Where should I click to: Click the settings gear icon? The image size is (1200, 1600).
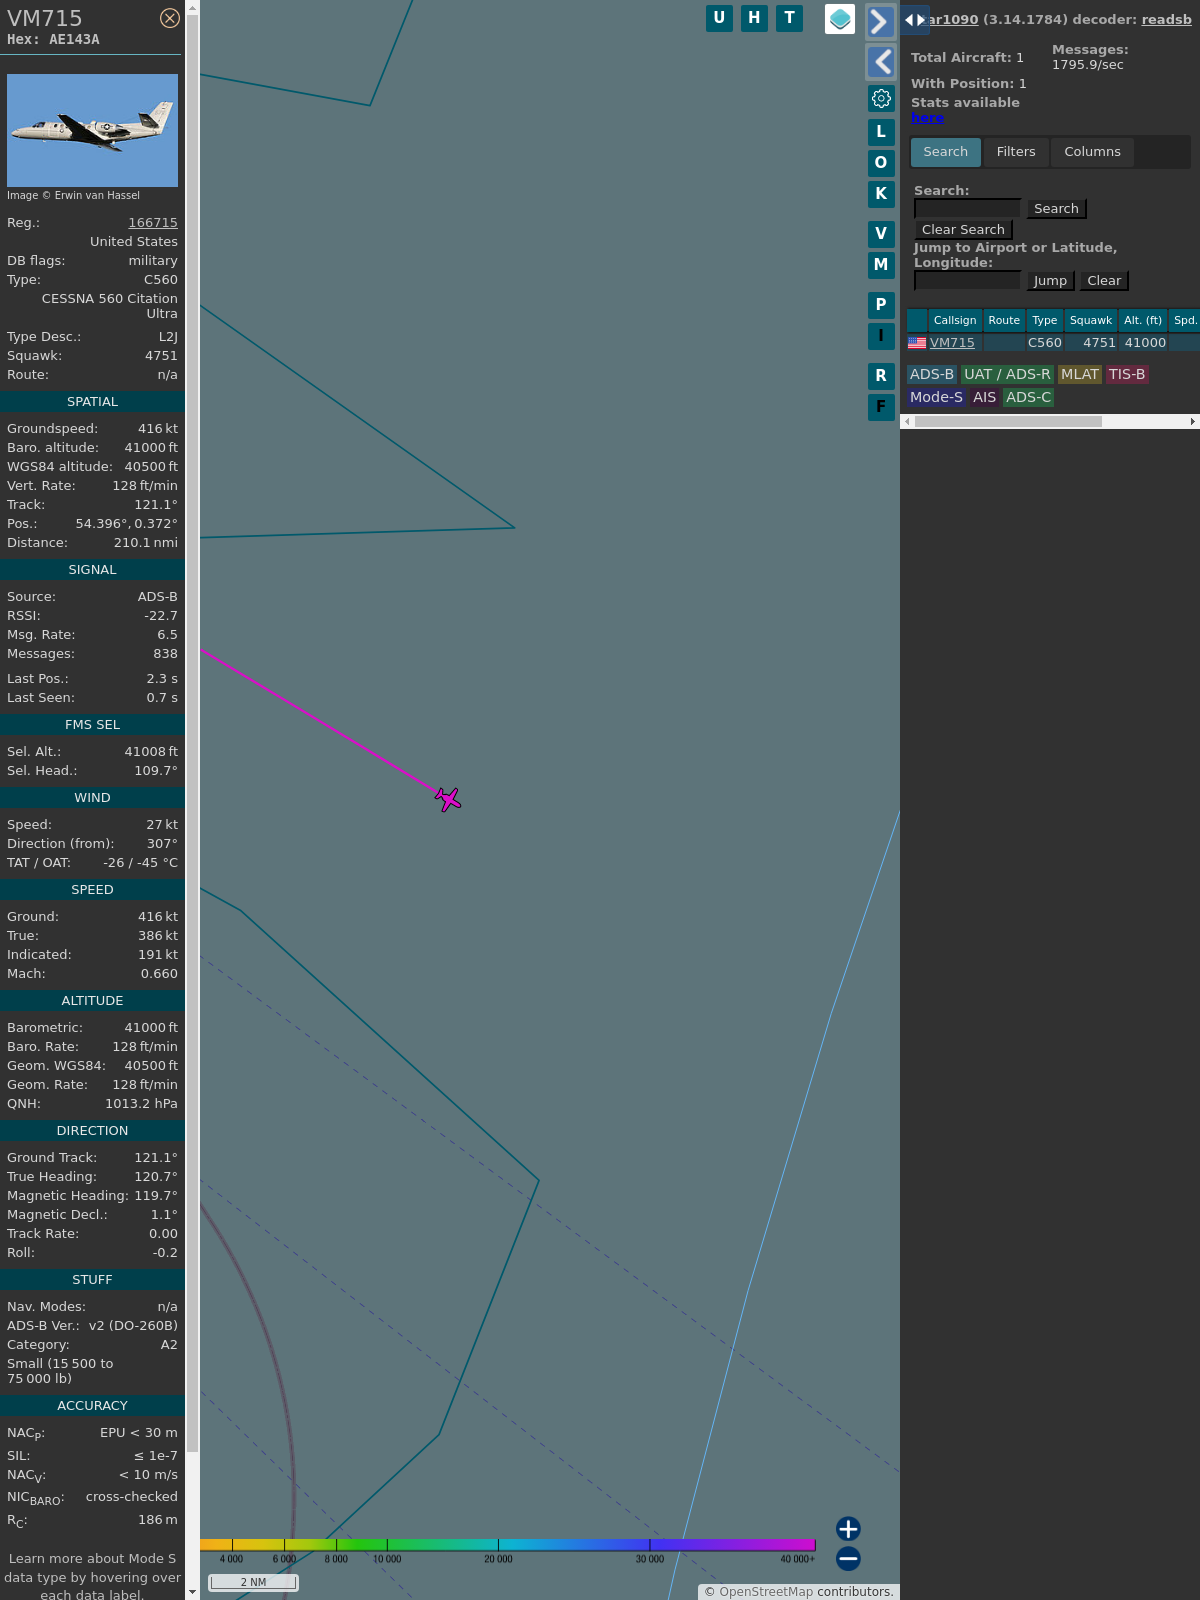coord(881,98)
